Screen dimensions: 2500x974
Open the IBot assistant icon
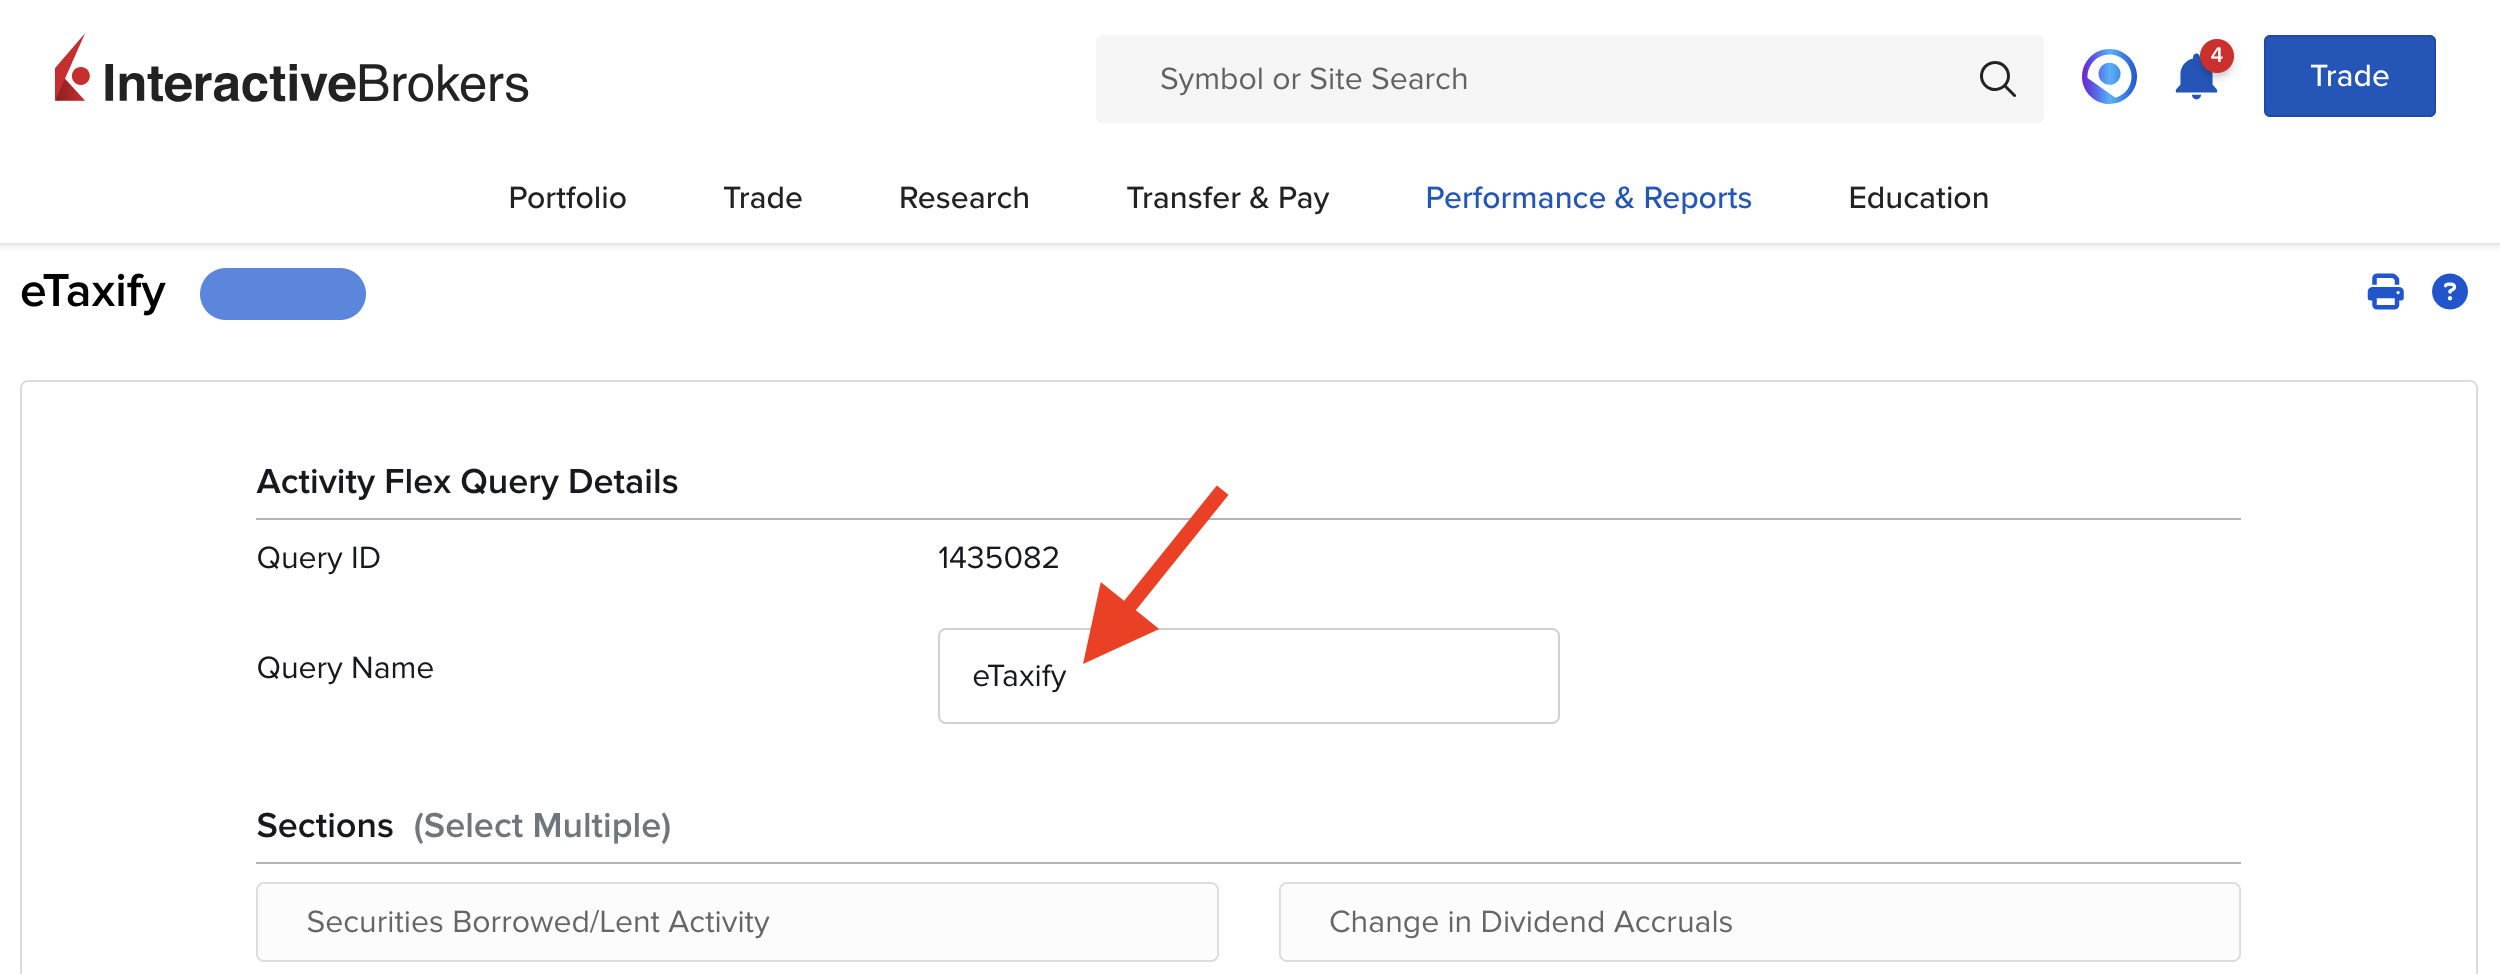(x=2109, y=77)
